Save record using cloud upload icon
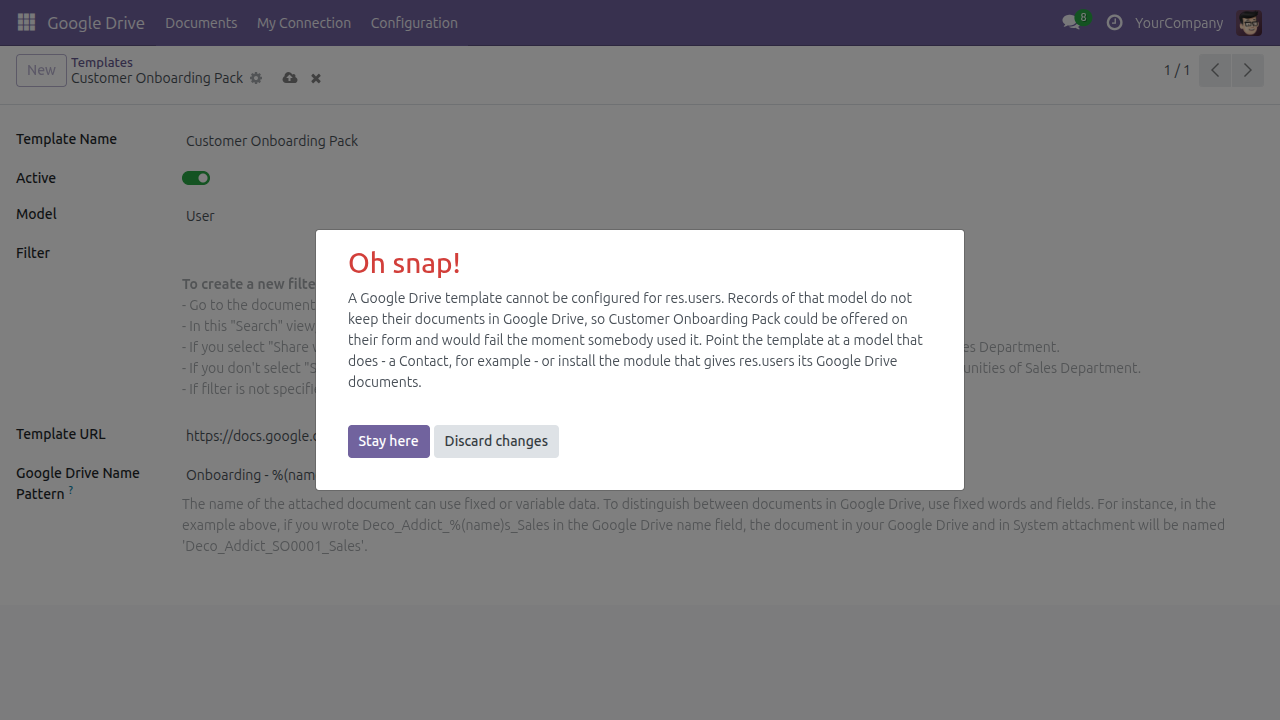This screenshot has height=720, width=1280. (x=290, y=78)
